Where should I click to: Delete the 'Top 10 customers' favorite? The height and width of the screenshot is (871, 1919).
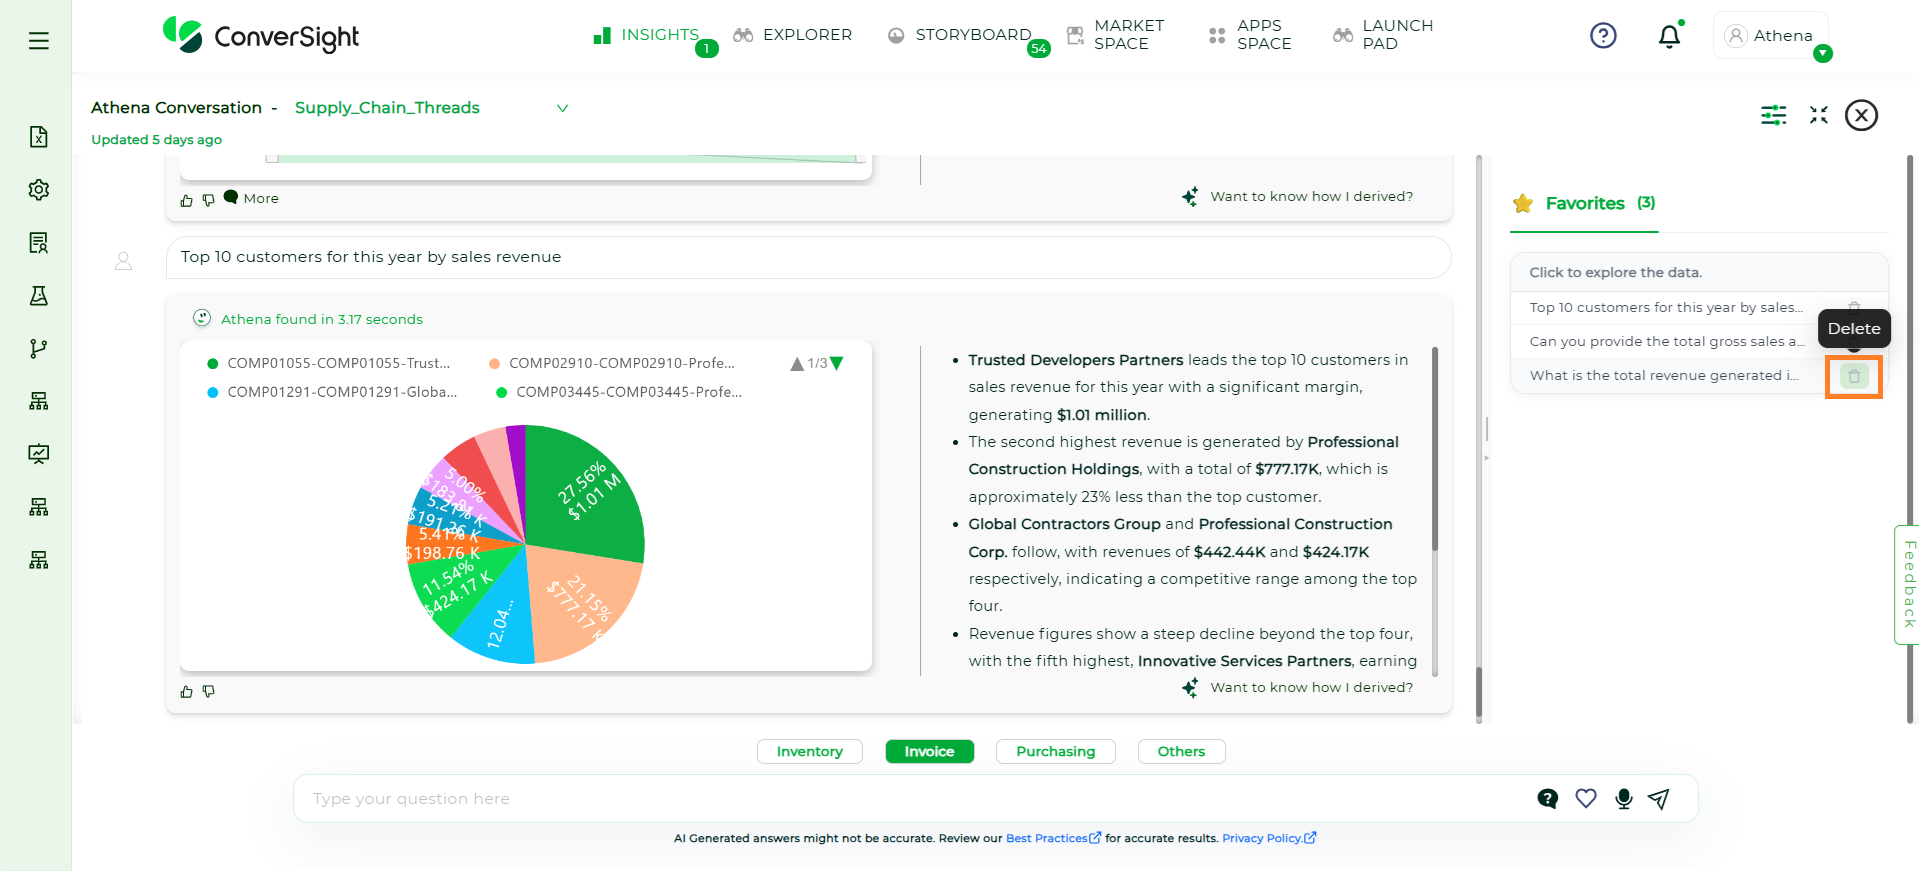pyautogui.click(x=1854, y=308)
